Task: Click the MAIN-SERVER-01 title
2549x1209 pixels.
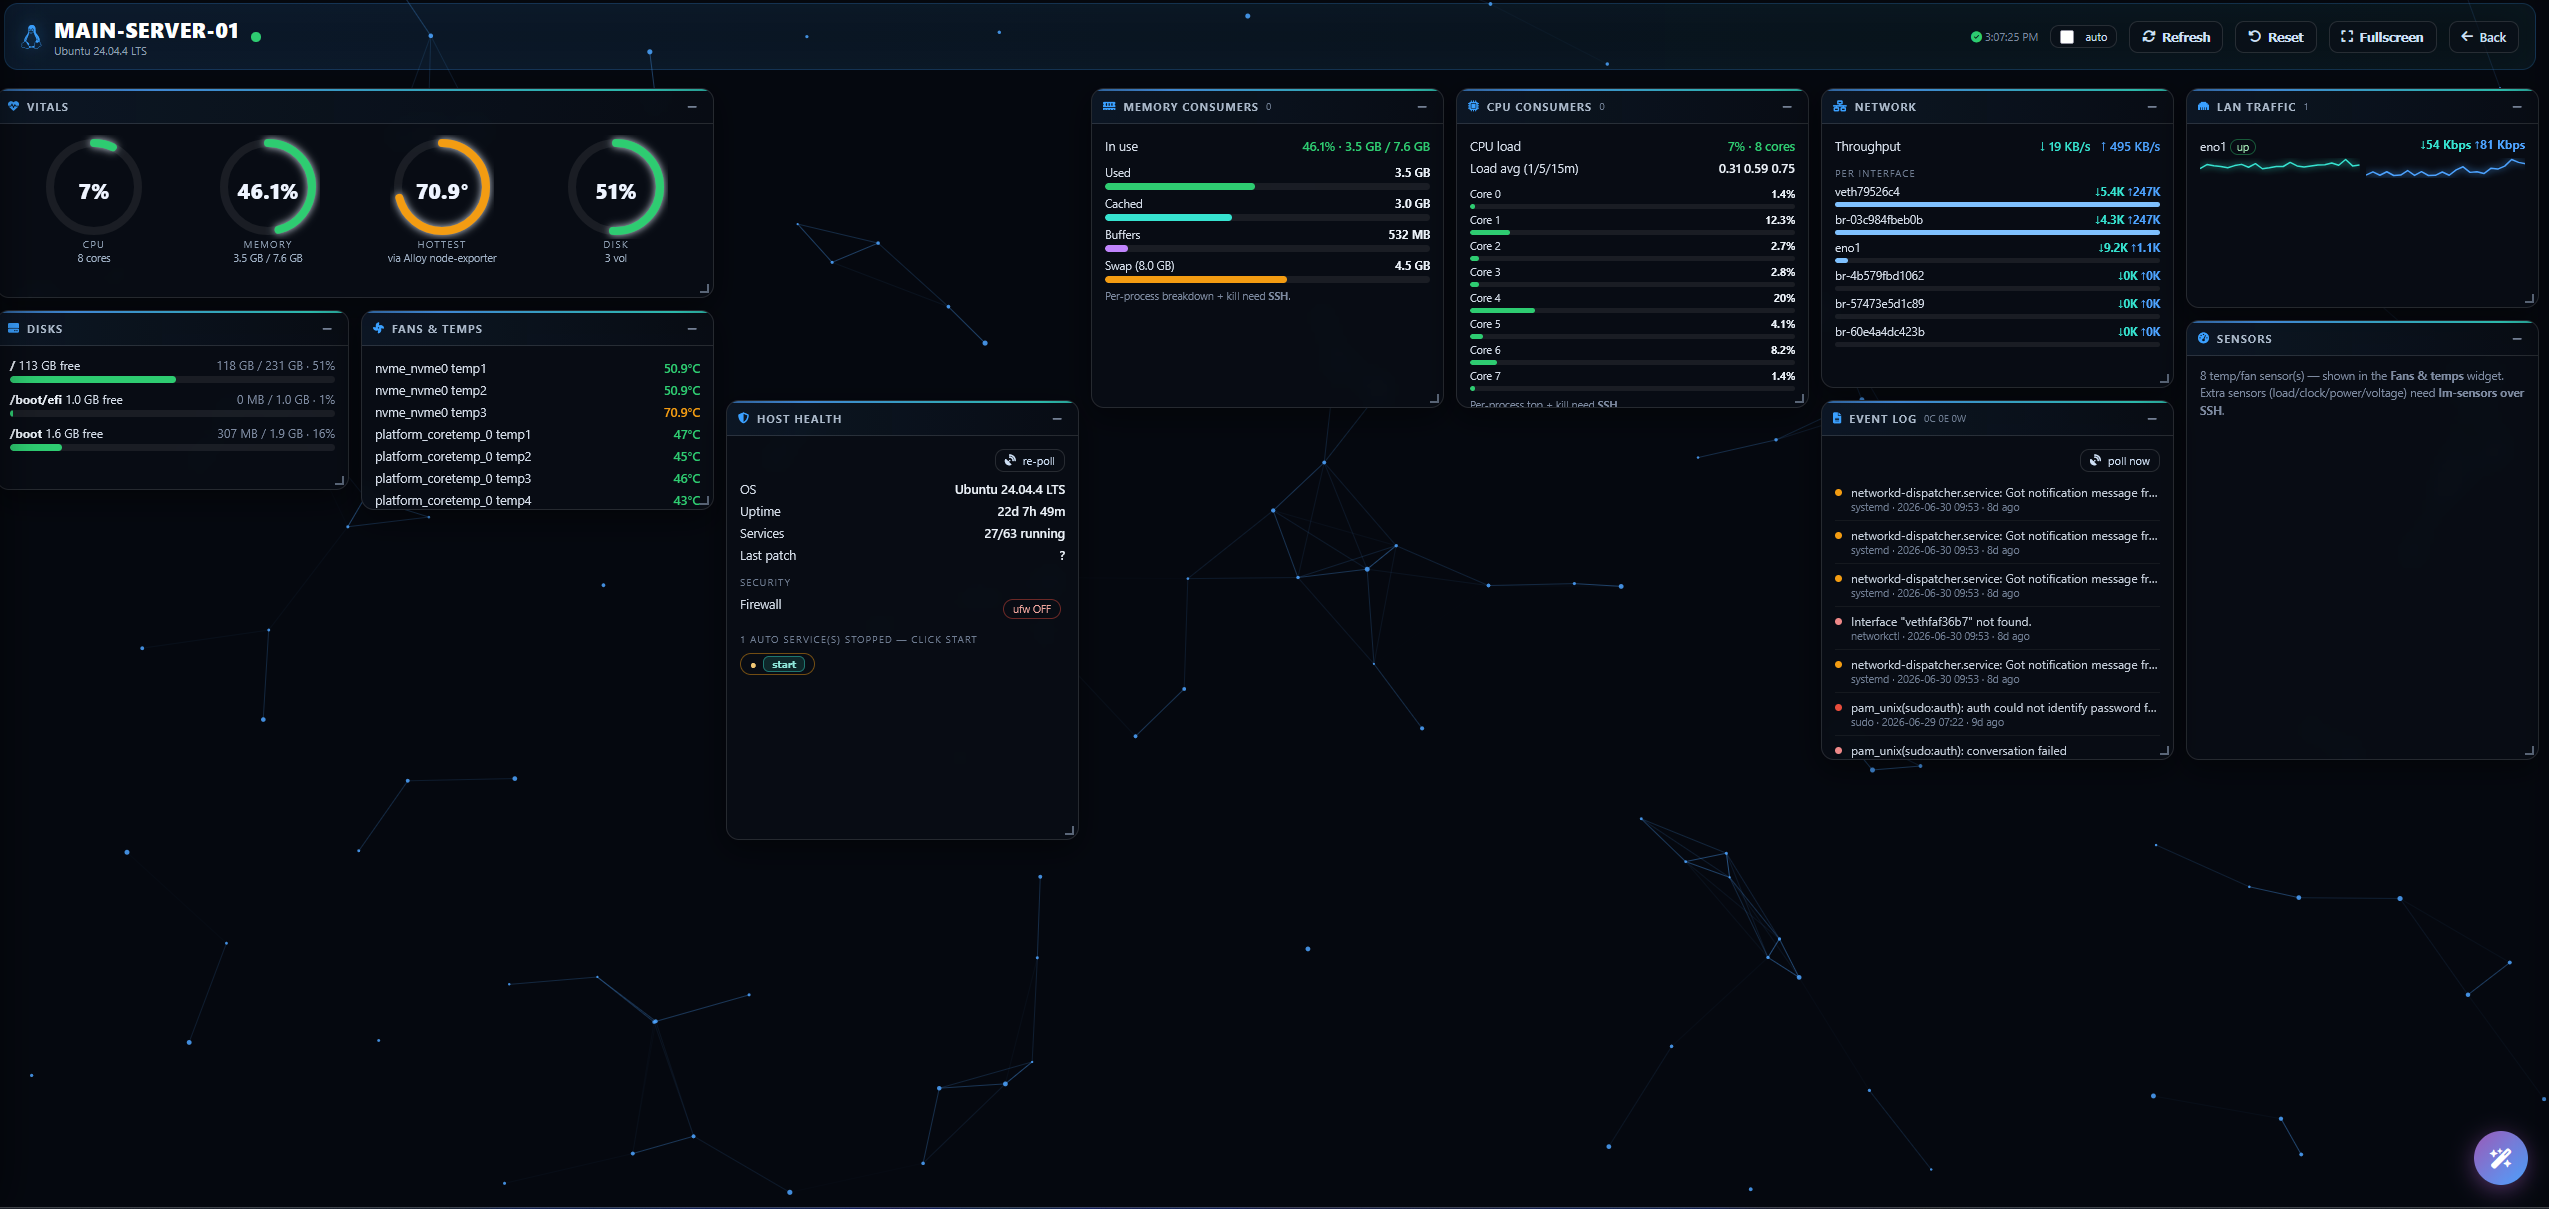Action: pos(146,31)
